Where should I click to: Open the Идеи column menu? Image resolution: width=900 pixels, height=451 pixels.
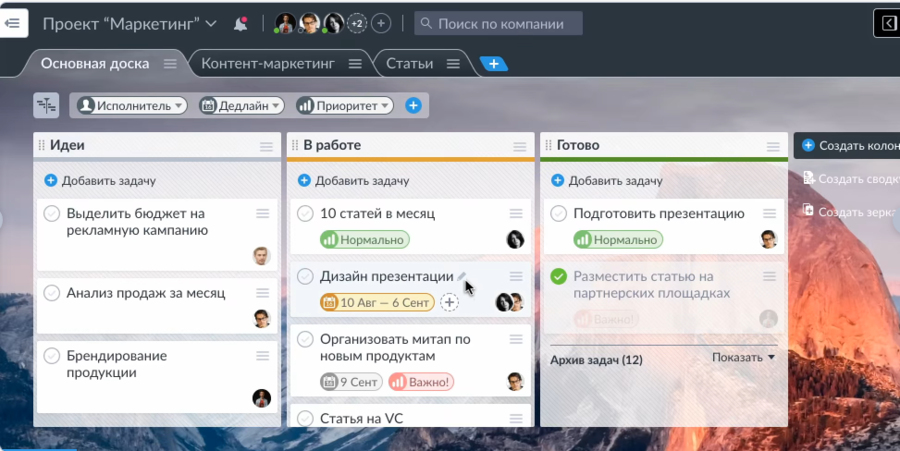click(266, 147)
